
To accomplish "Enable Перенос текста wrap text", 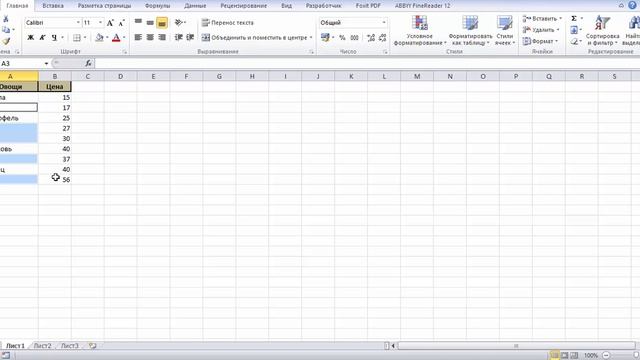I will tap(228, 23).
